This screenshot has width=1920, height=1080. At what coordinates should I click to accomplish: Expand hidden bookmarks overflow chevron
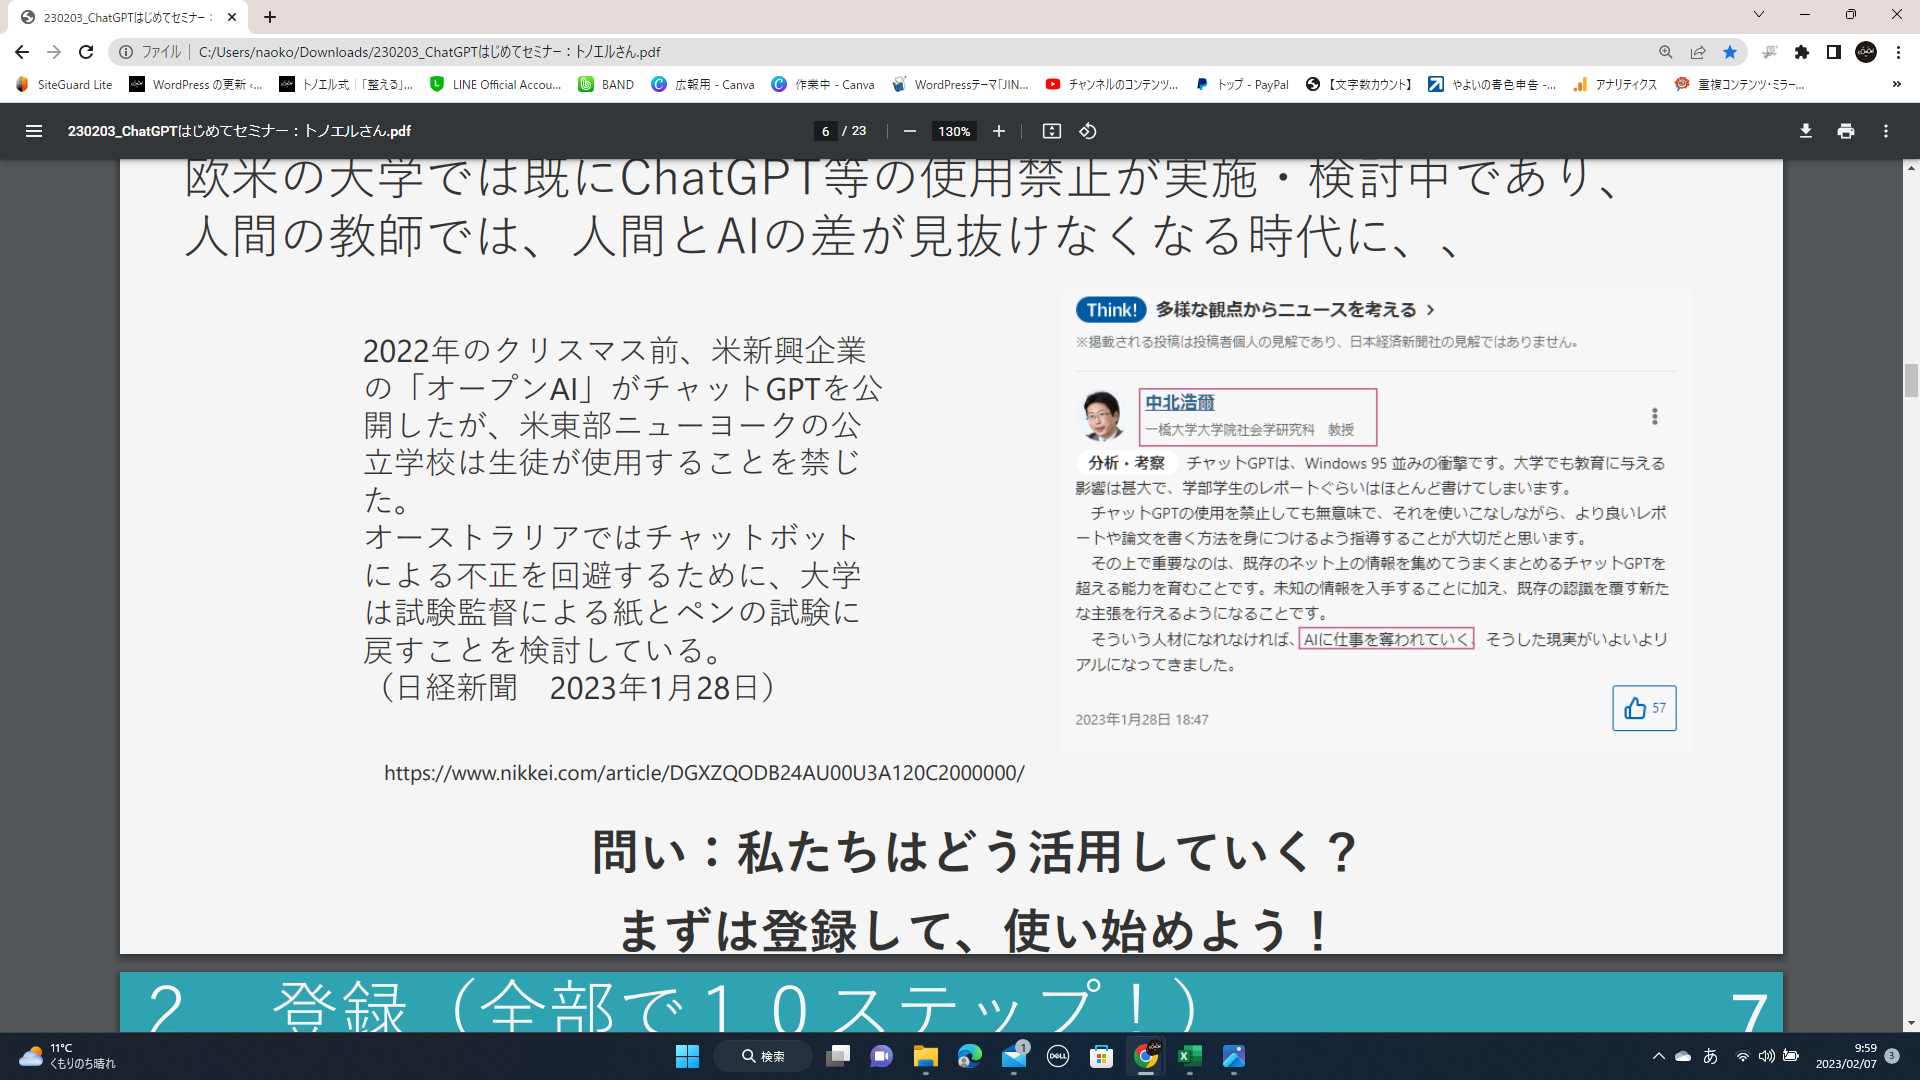[x=1896, y=85]
